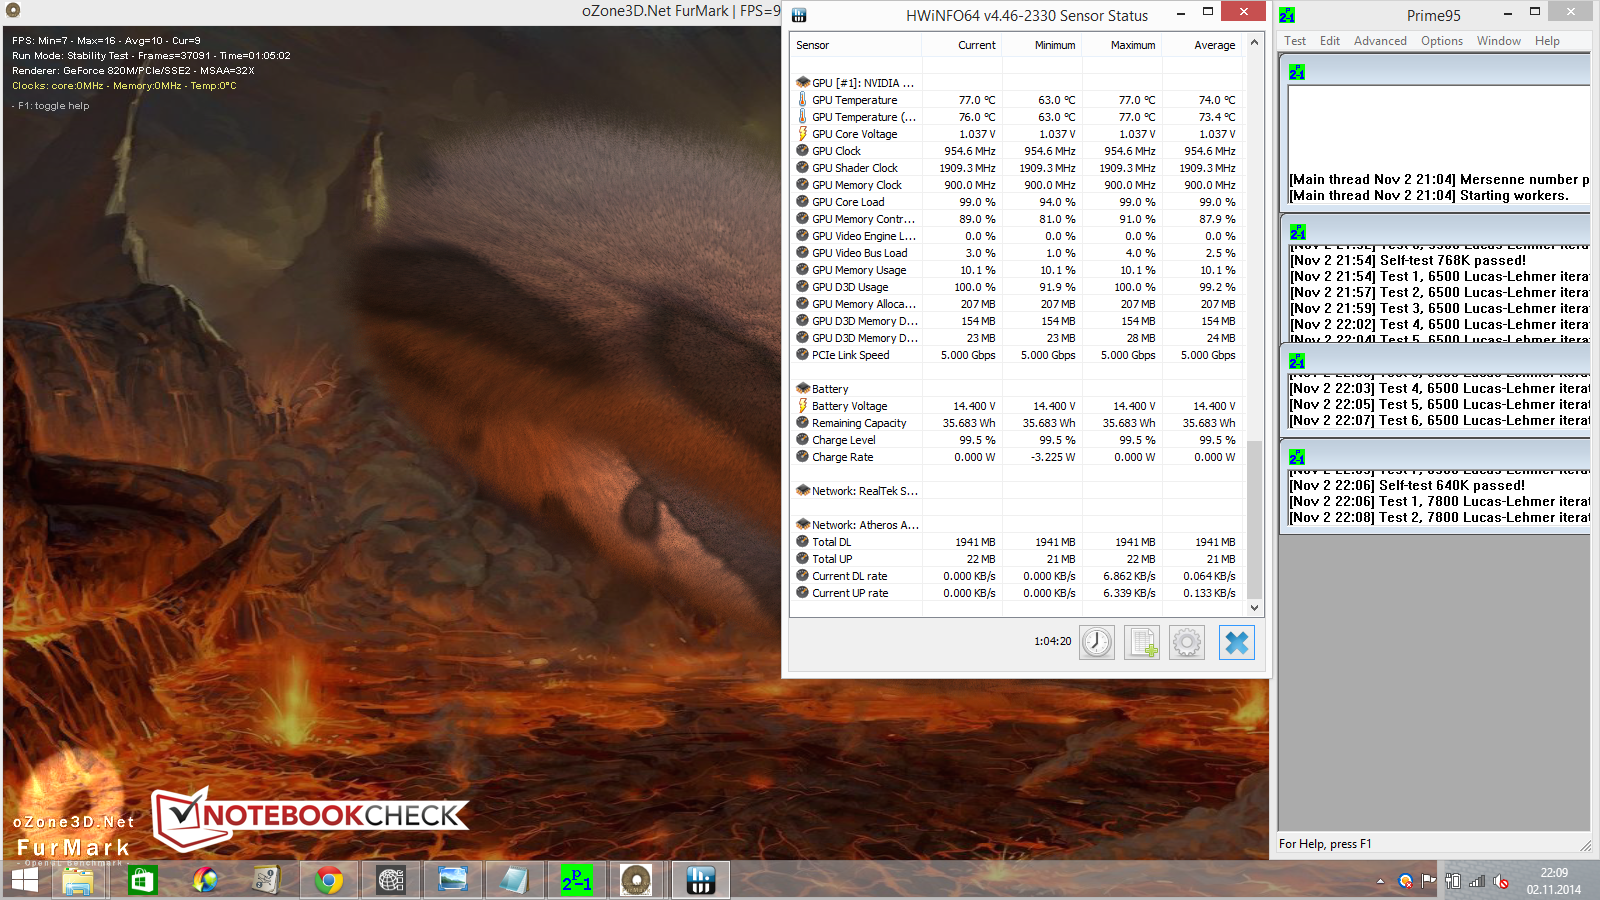Image resolution: width=1600 pixels, height=900 pixels.
Task: Open the Action Center flag icon
Action: [x=1428, y=881]
